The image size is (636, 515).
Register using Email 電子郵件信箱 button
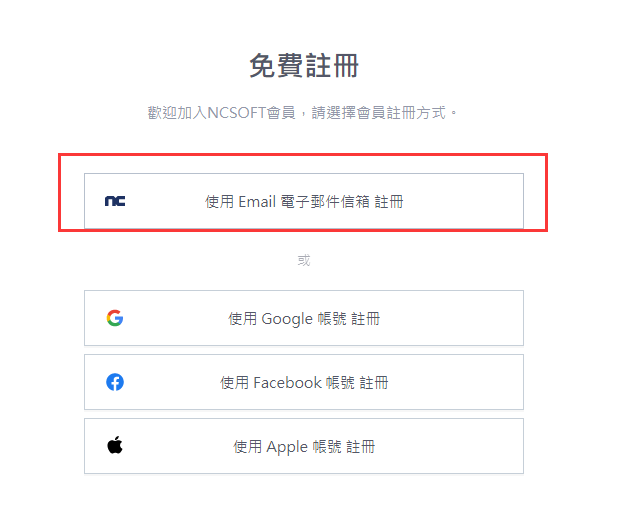[x=304, y=201]
